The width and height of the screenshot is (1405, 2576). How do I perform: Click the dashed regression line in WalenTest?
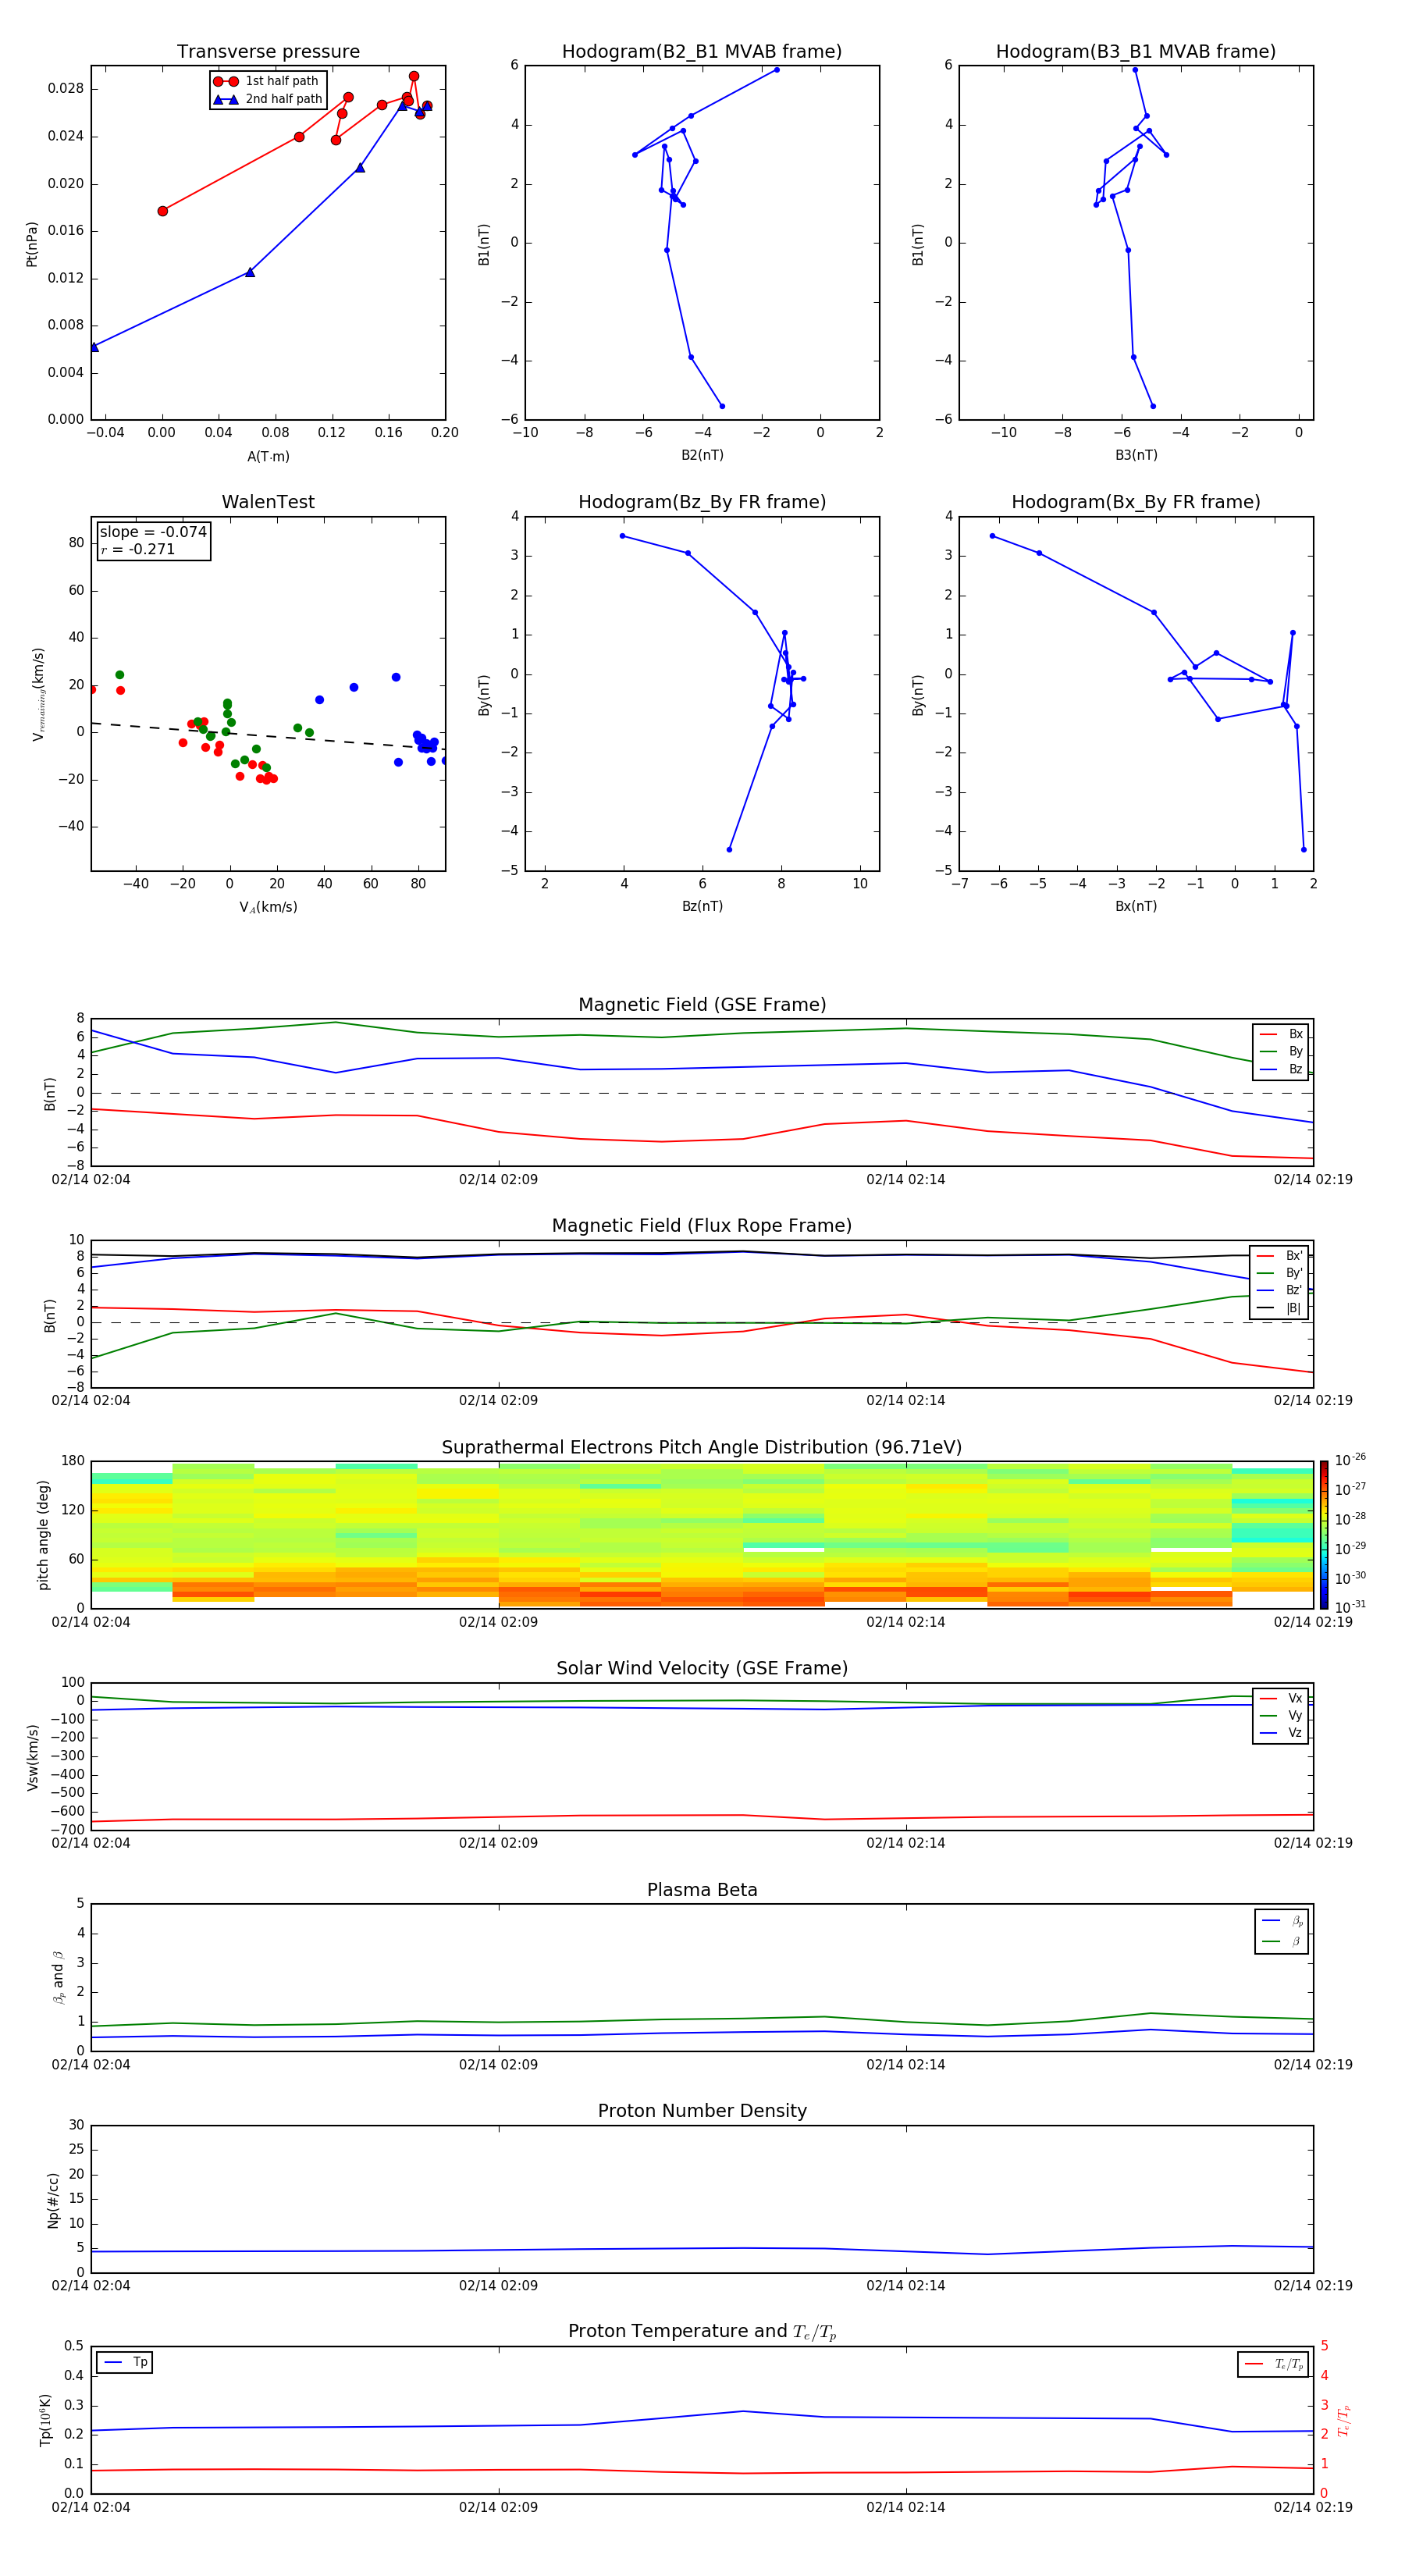pyautogui.click(x=268, y=736)
